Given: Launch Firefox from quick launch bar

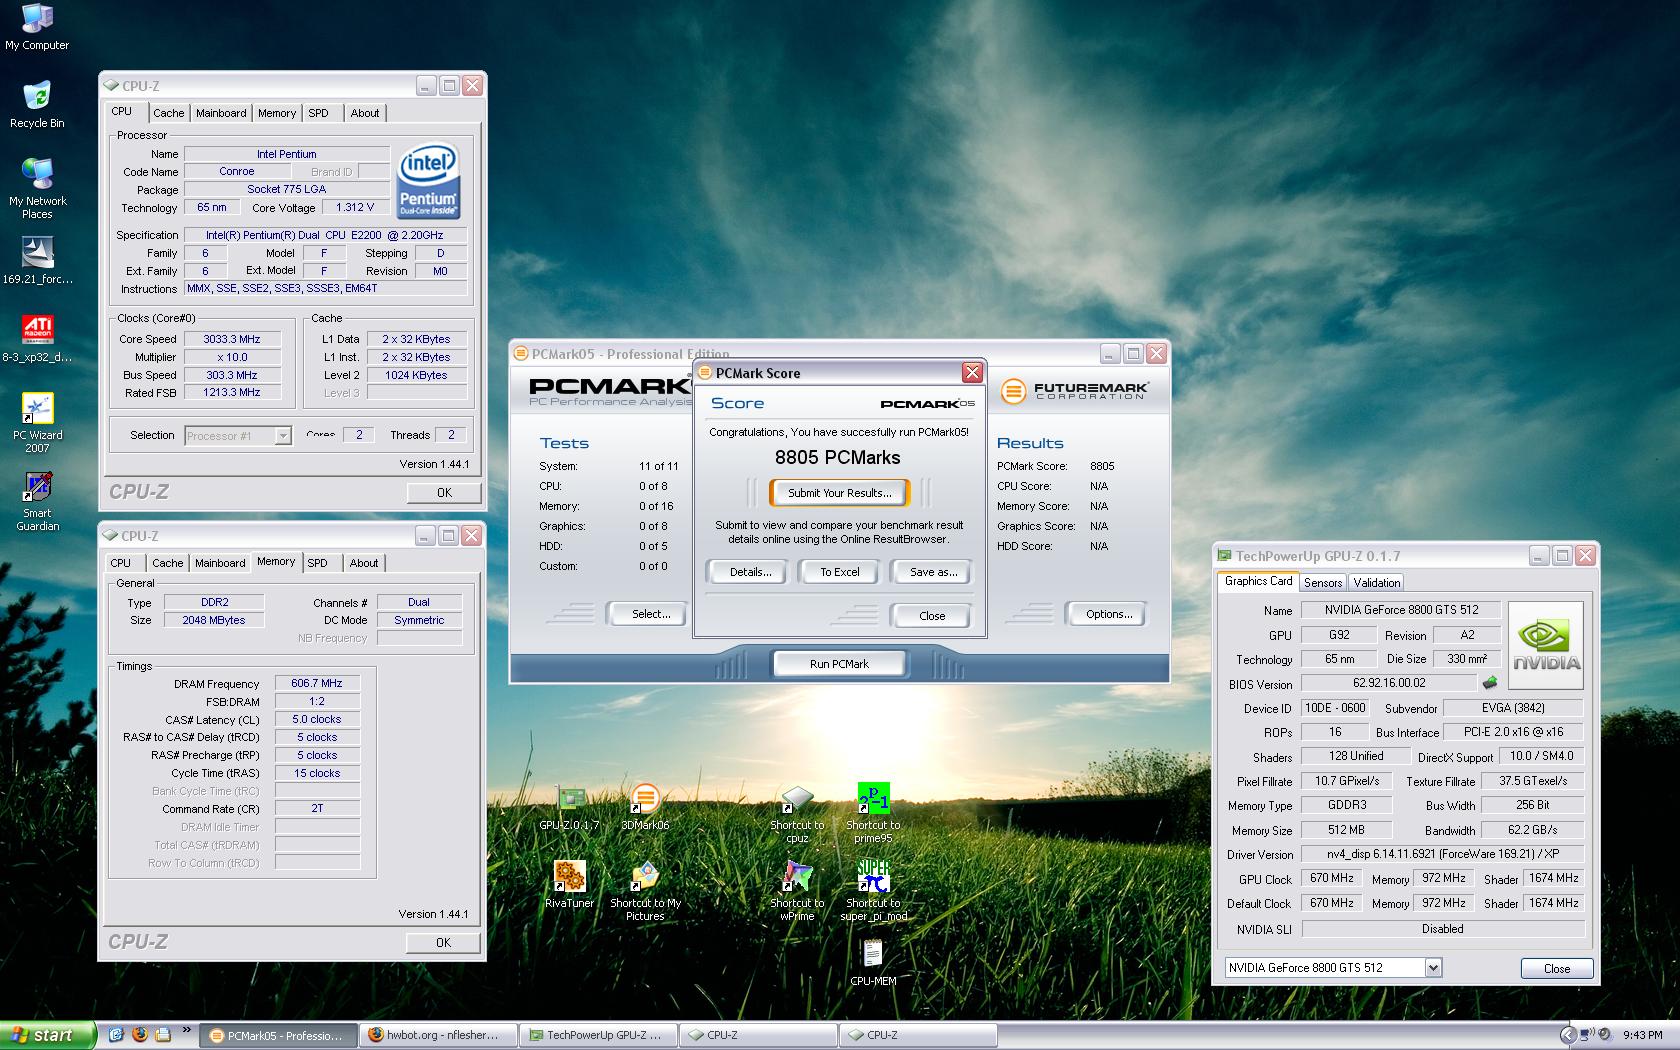Looking at the screenshot, I should click(140, 1035).
